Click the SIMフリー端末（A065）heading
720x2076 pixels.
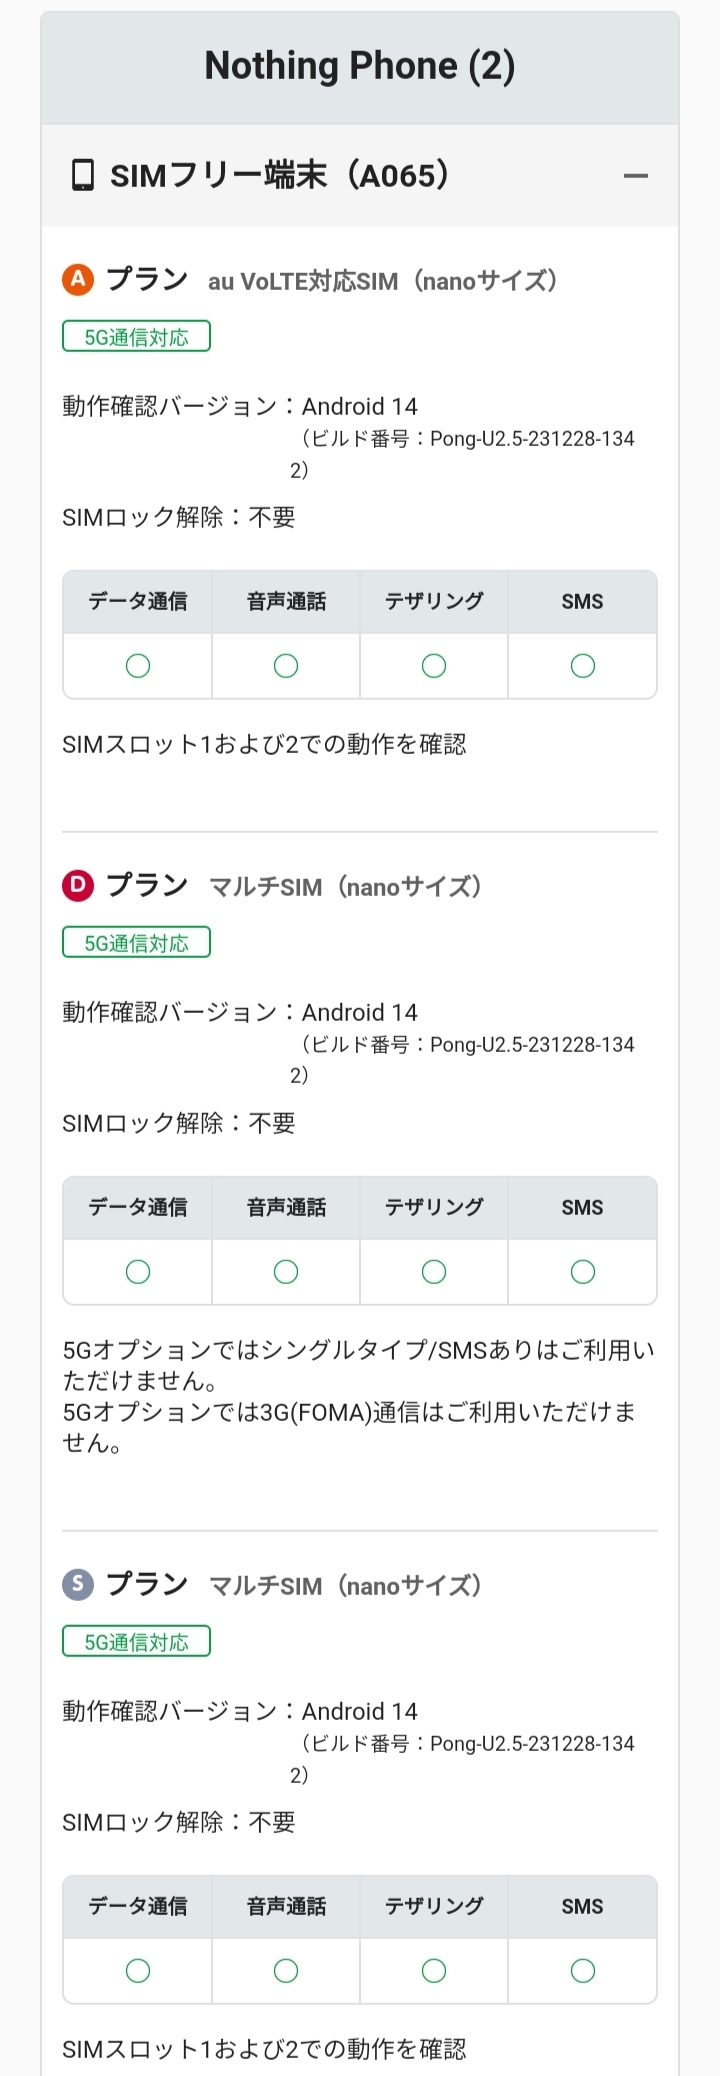pyautogui.click(x=280, y=176)
